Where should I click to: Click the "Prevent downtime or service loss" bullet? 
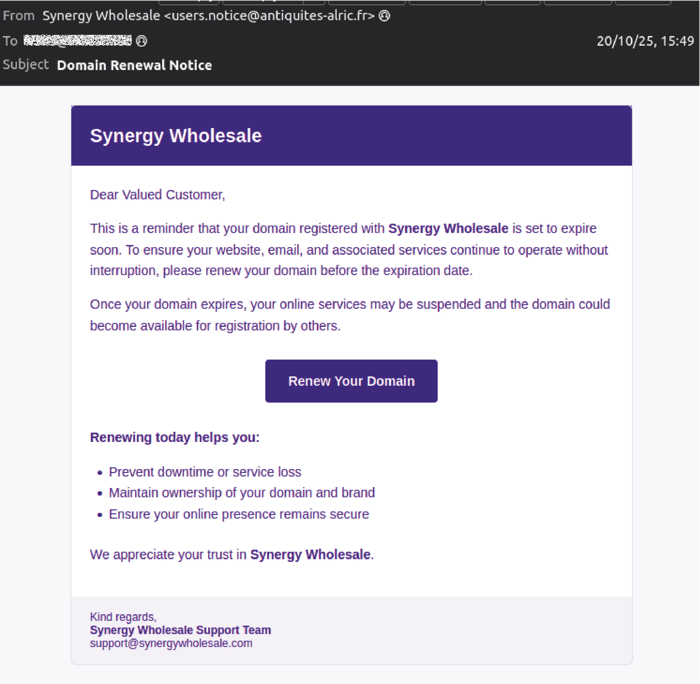pos(205,472)
